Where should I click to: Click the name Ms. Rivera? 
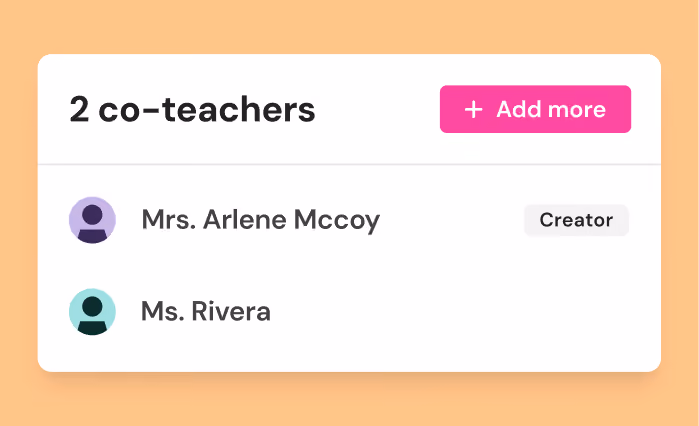click(x=206, y=311)
